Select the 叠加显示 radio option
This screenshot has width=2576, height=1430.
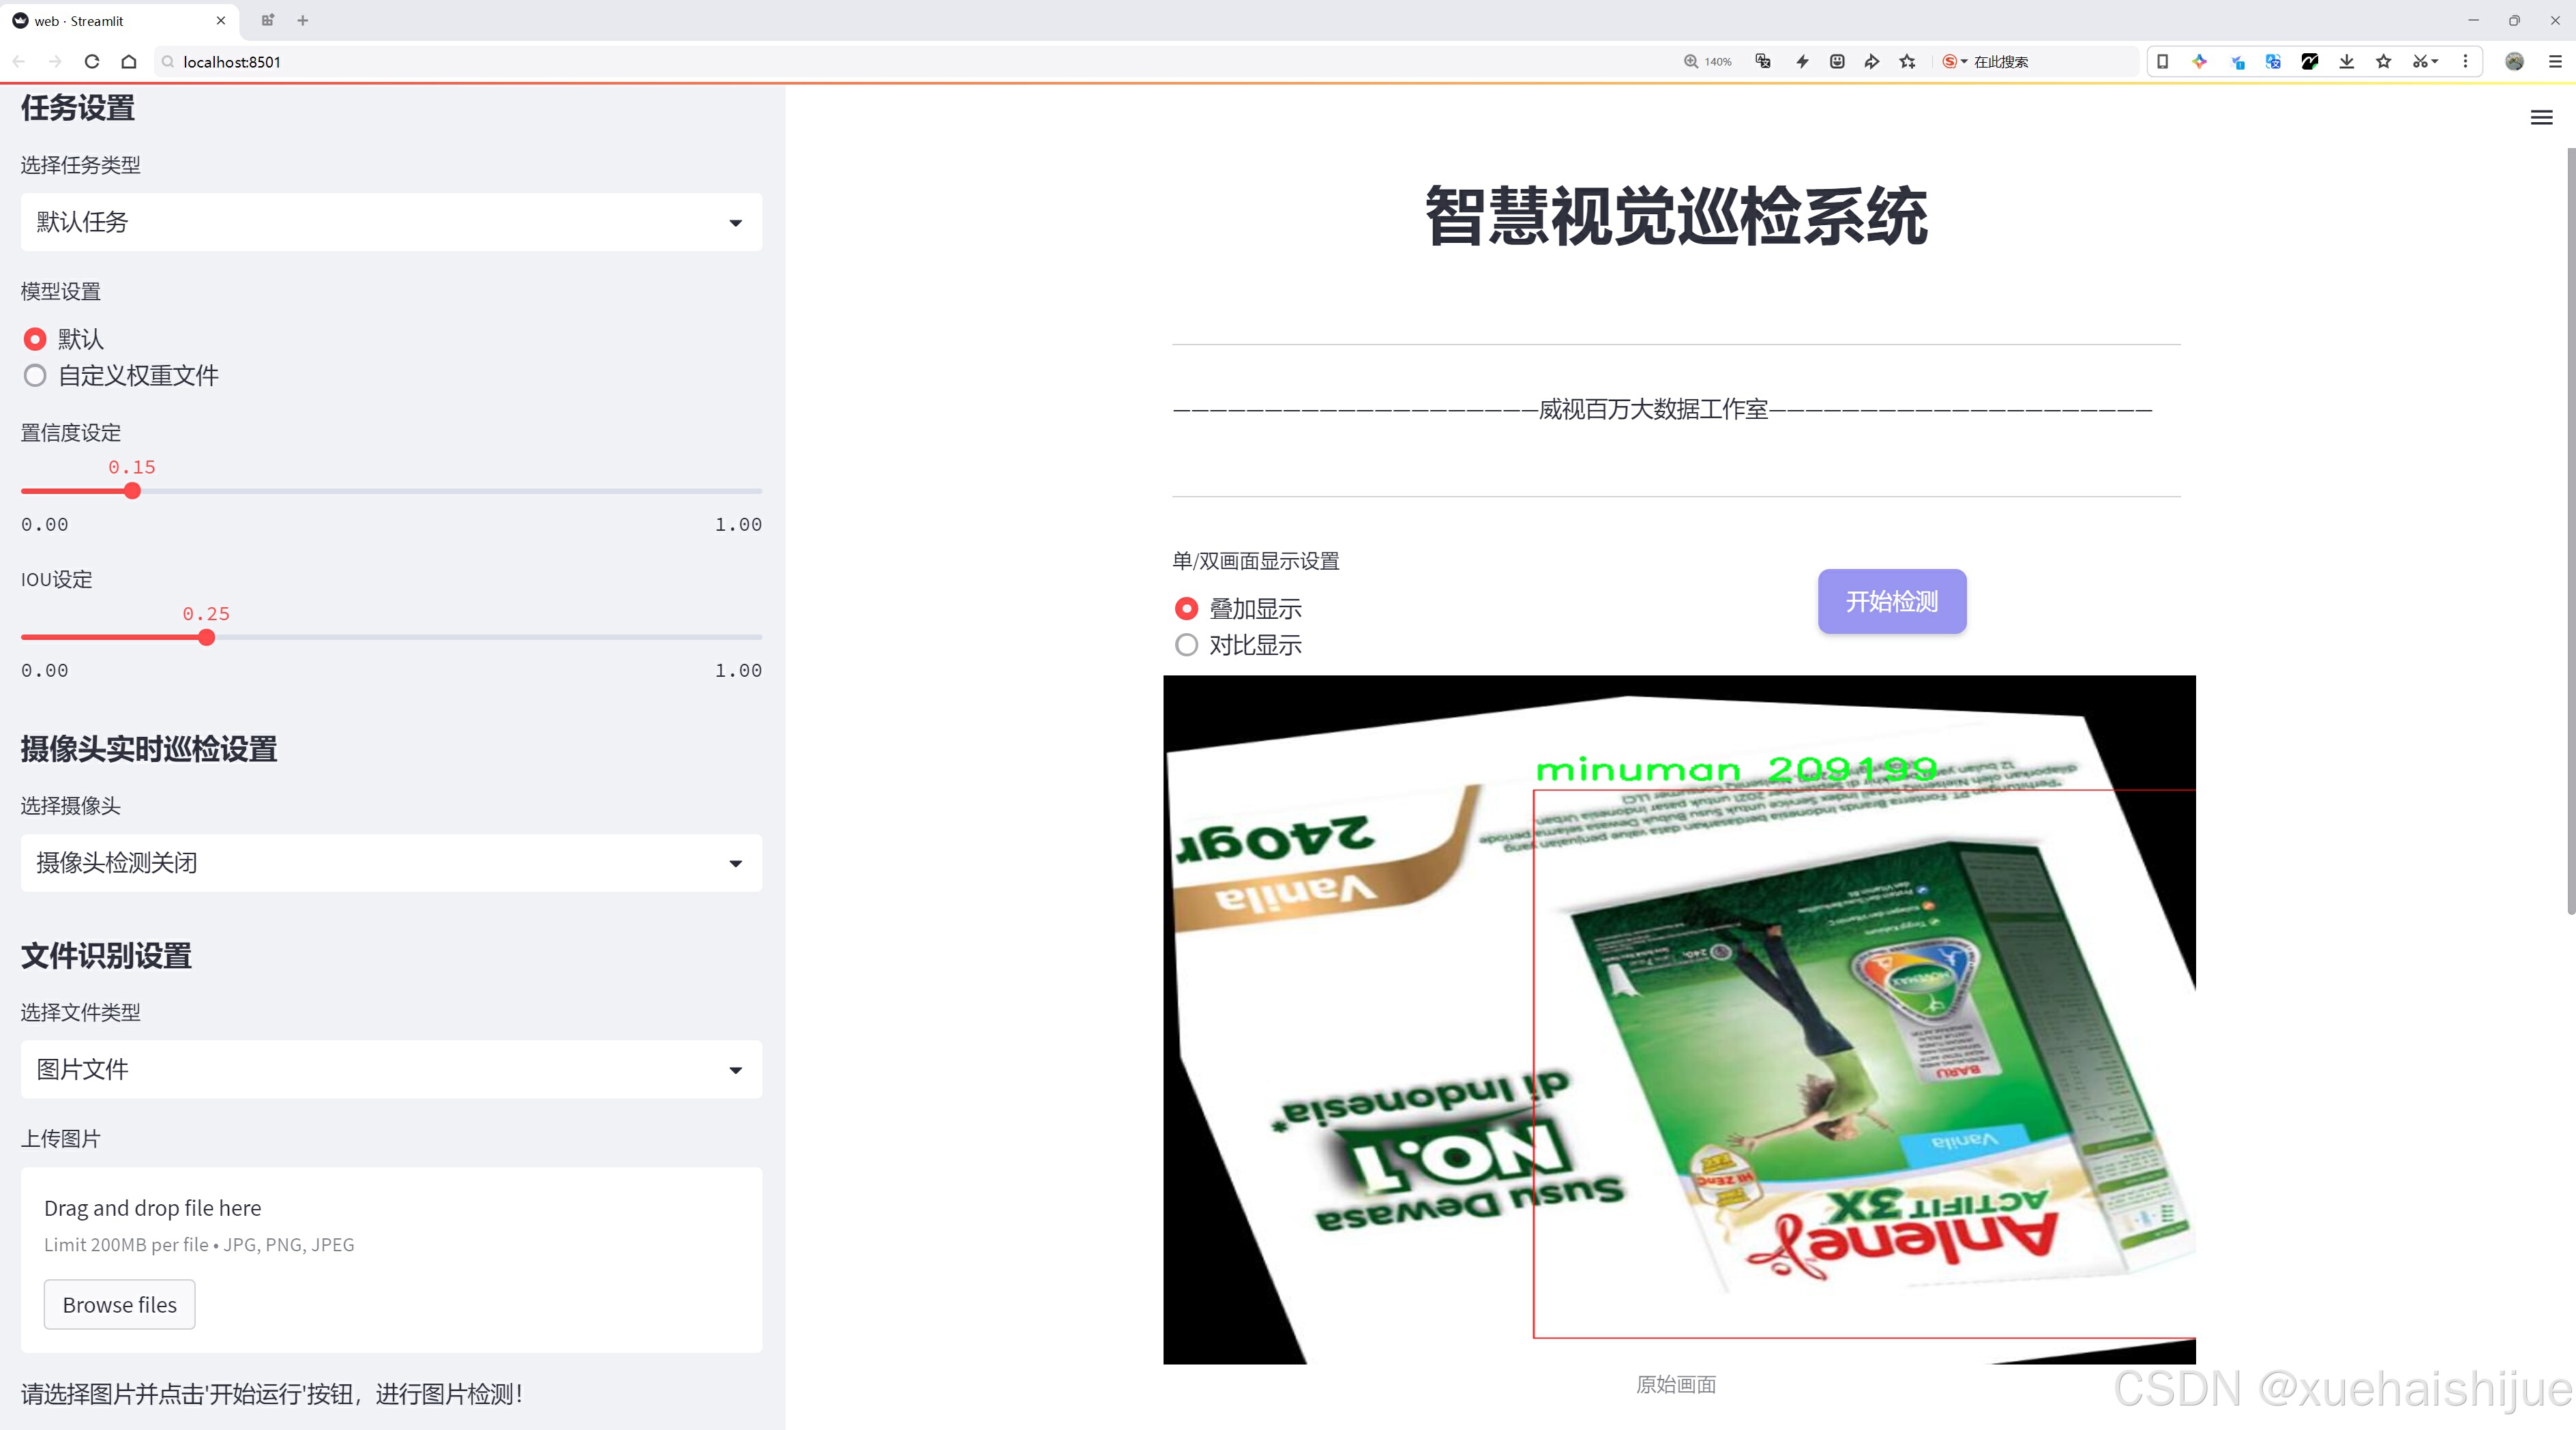point(1186,608)
